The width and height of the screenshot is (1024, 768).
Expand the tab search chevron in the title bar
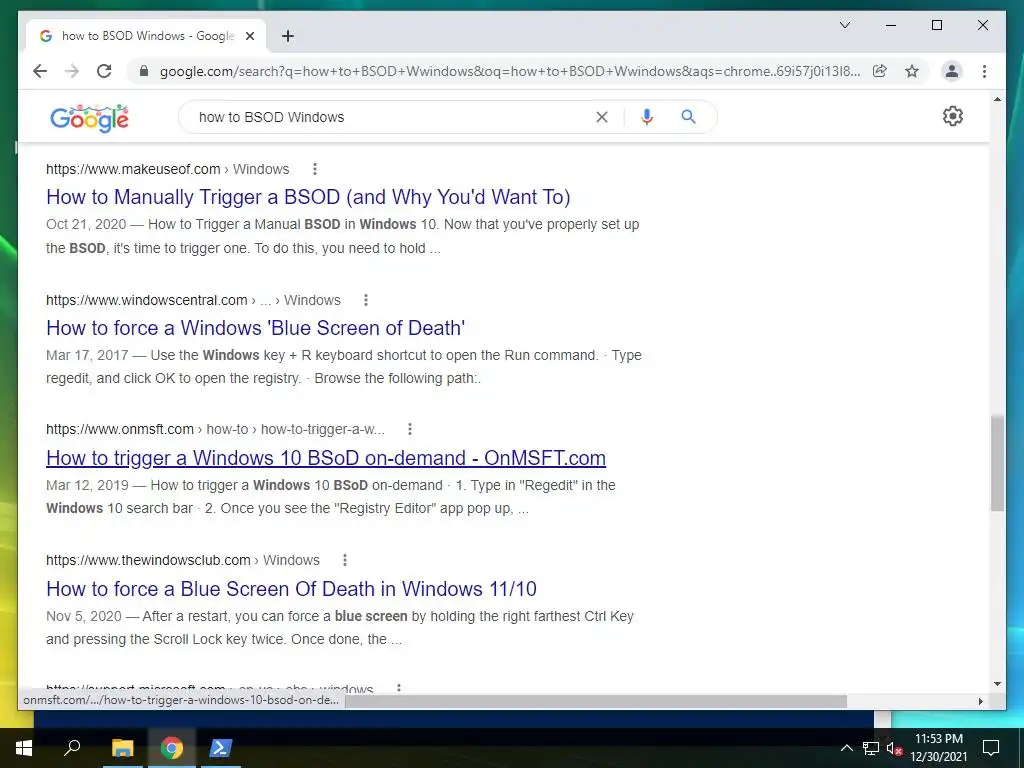pyautogui.click(x=844, y=25)
